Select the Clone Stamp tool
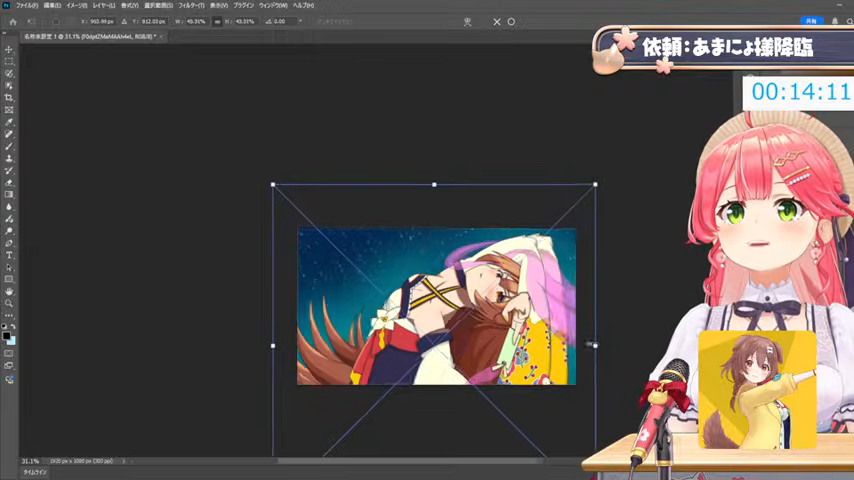The image size is (854, 480). point(9,159)
